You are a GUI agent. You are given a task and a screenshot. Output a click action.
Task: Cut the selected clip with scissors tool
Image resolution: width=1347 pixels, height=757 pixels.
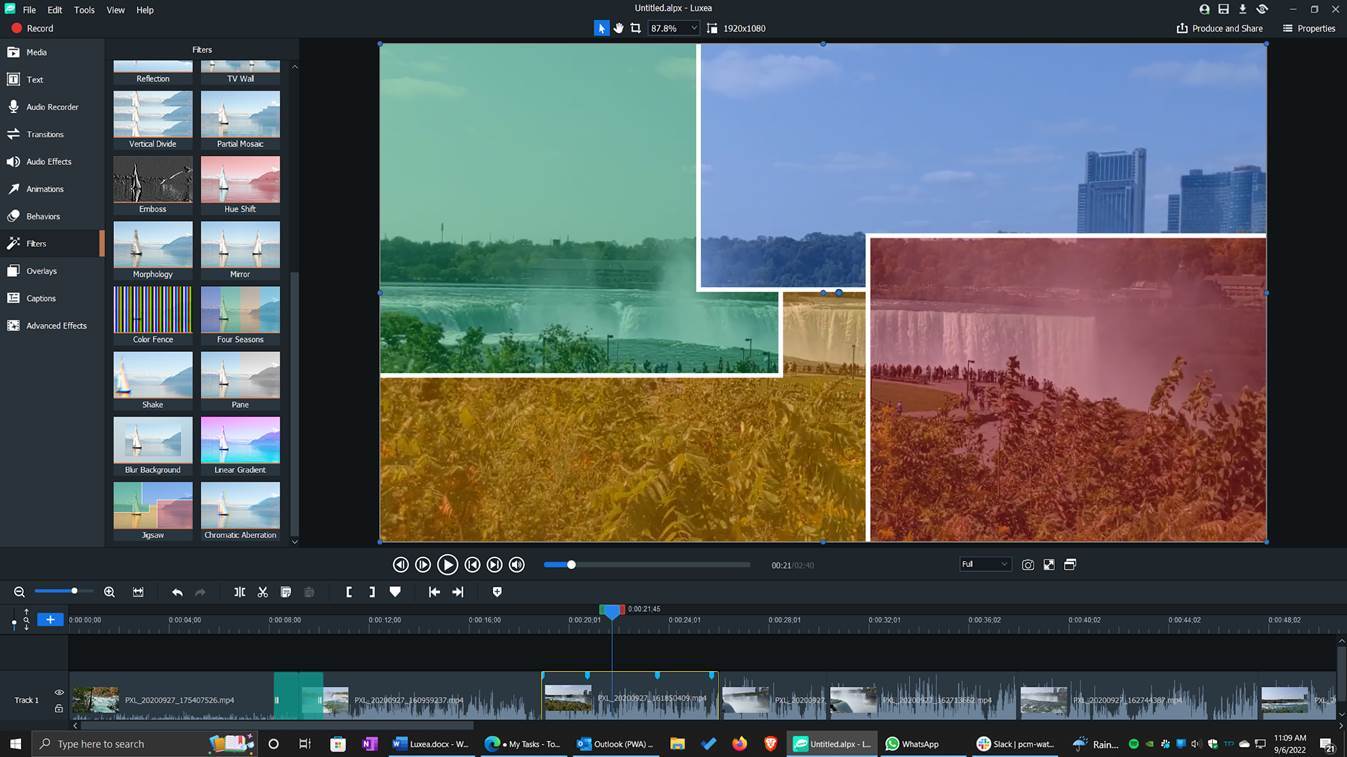click(263, 592)
